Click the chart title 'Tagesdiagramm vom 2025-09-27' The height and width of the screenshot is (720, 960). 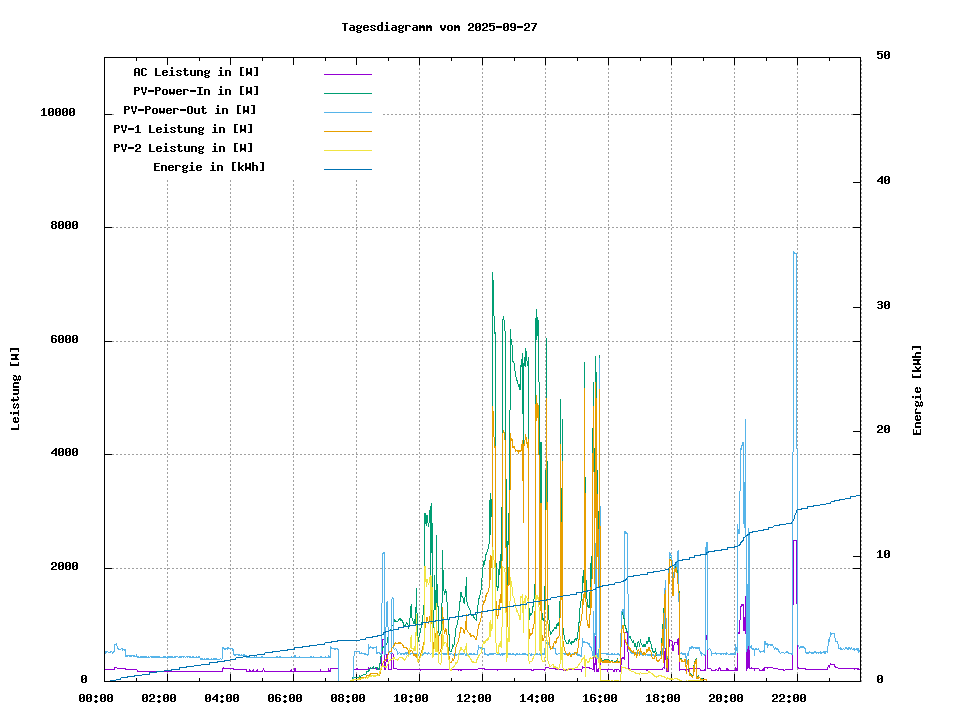439,27
